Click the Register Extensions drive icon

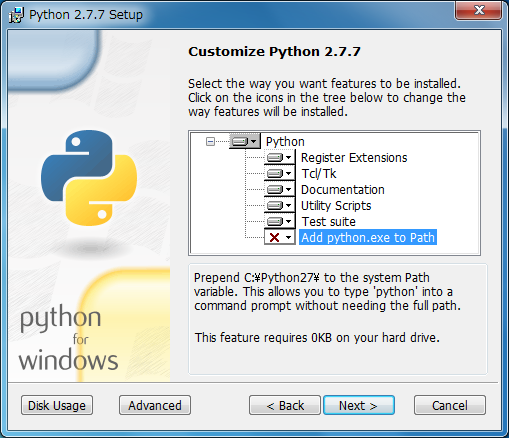click(x=275, y=158)
